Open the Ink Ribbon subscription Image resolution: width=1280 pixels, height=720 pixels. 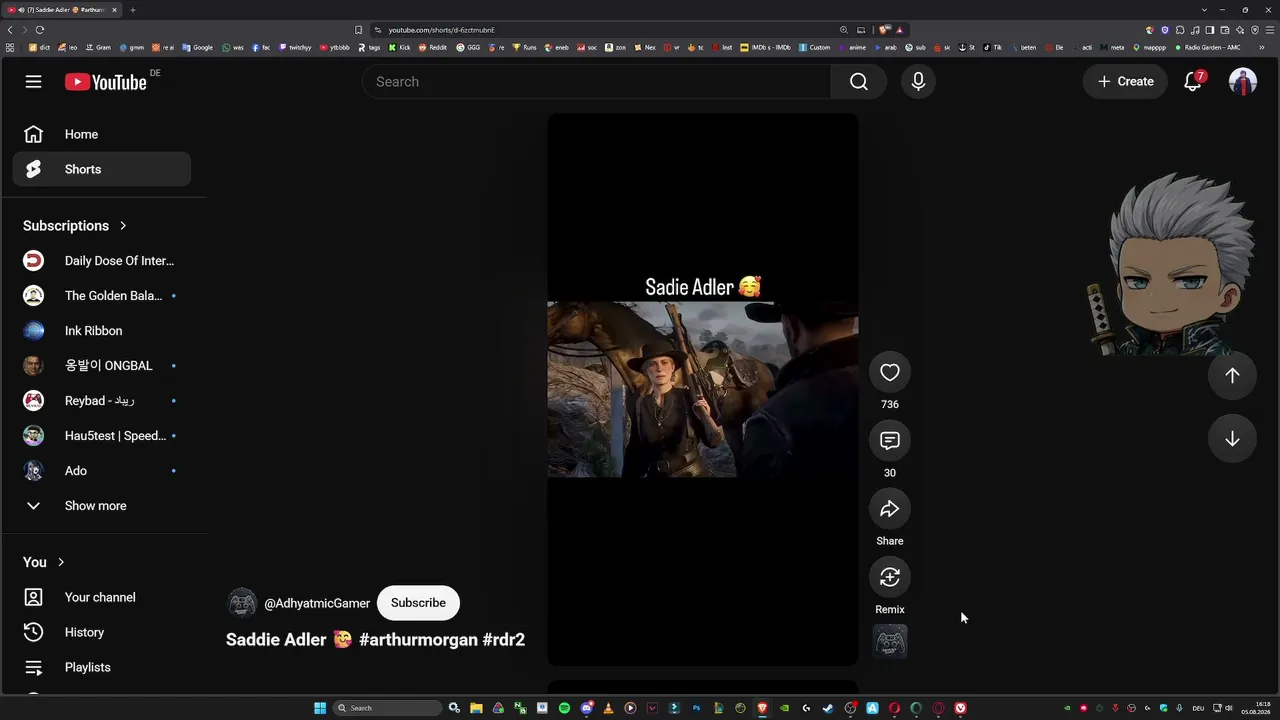pos(102,331)
